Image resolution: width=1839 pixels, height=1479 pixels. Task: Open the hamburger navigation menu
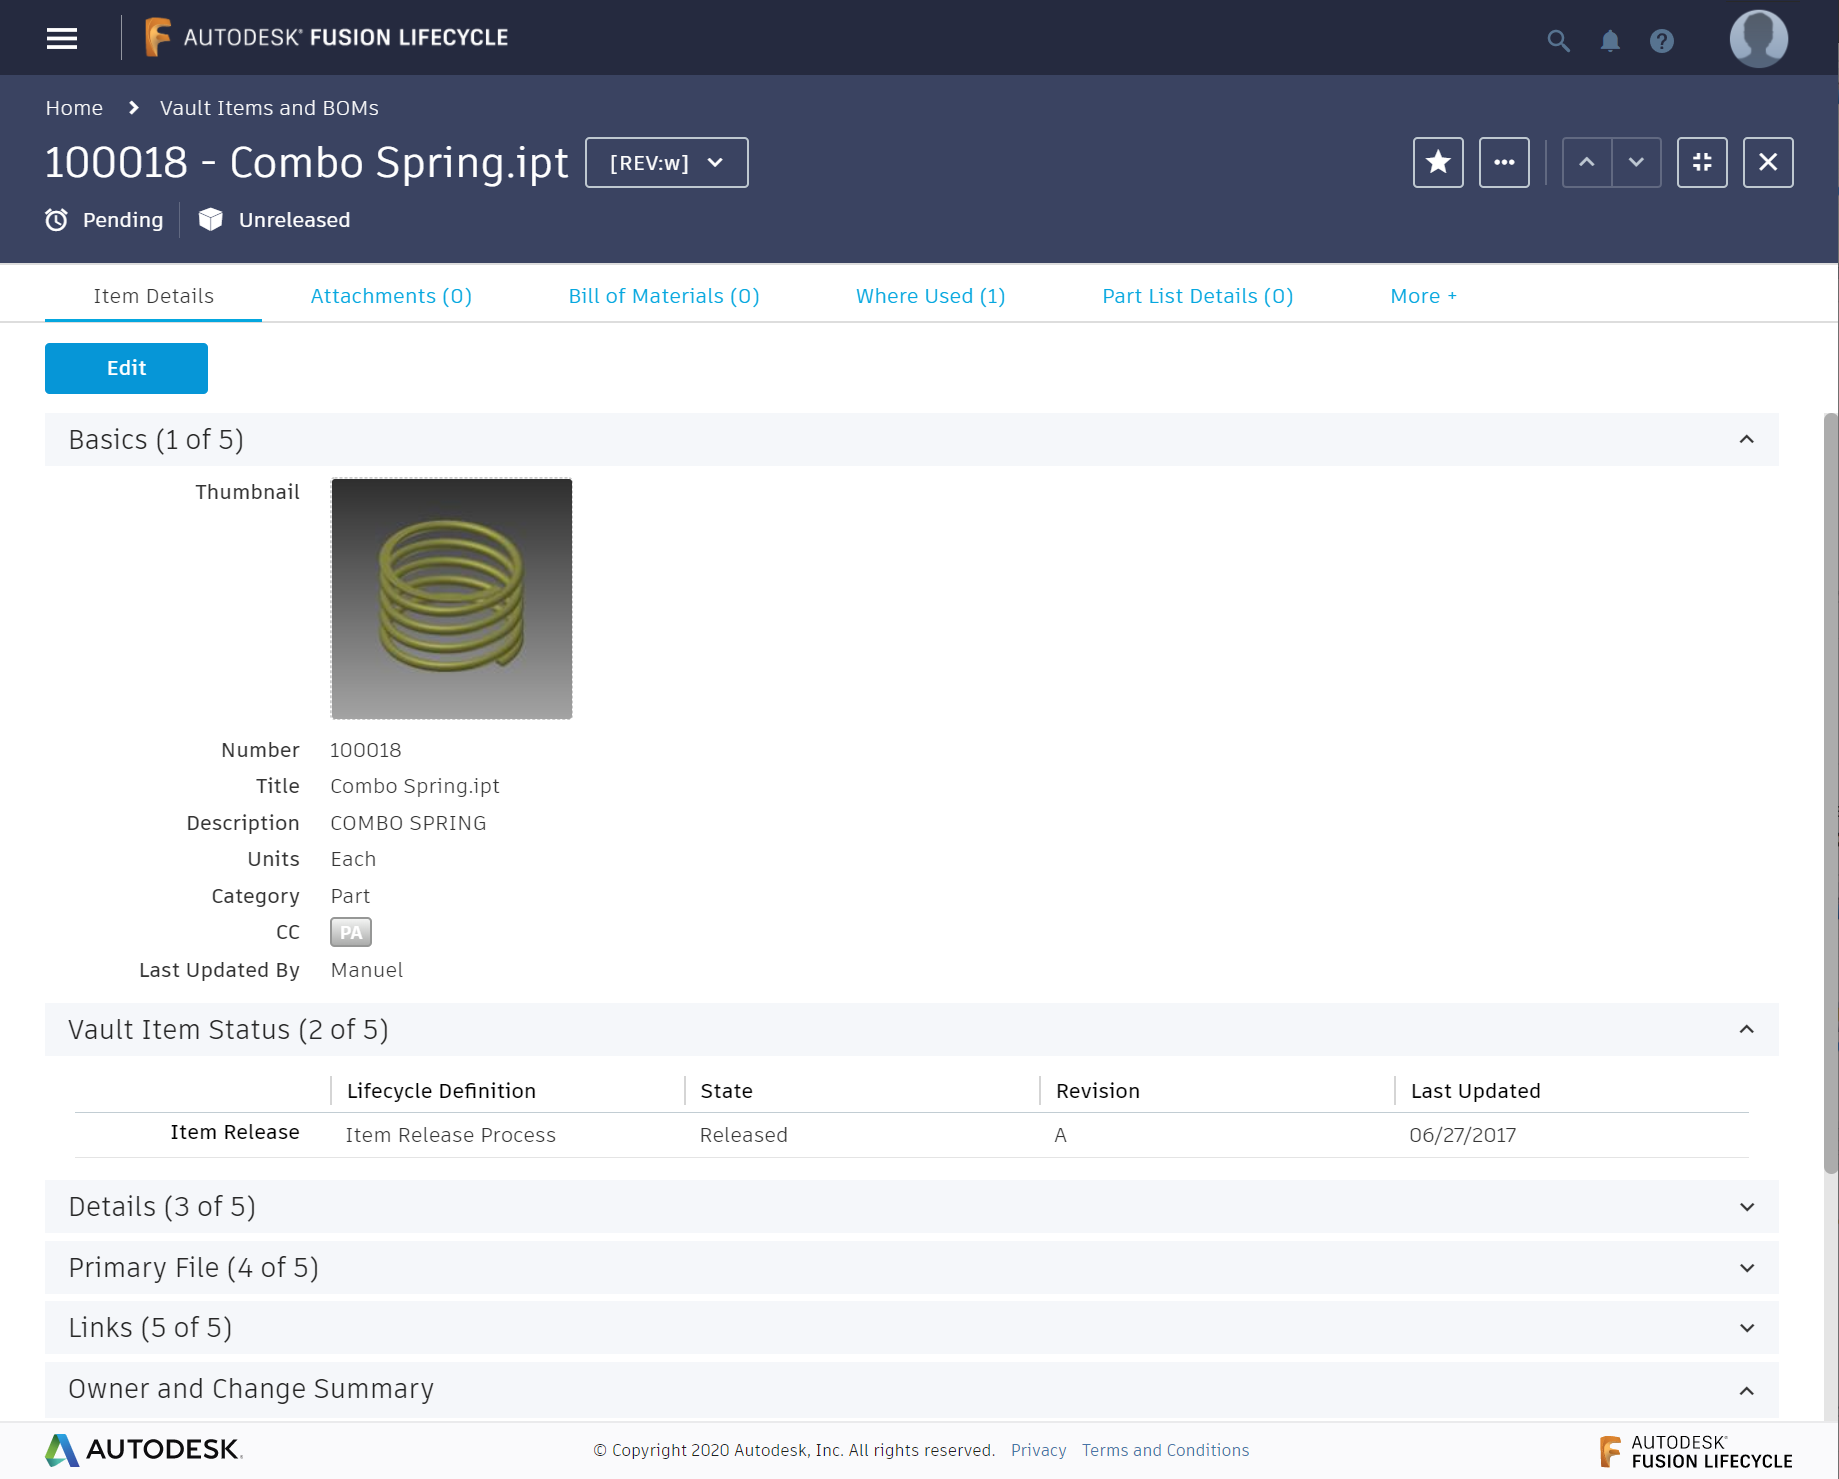click(x=62, y=38)
